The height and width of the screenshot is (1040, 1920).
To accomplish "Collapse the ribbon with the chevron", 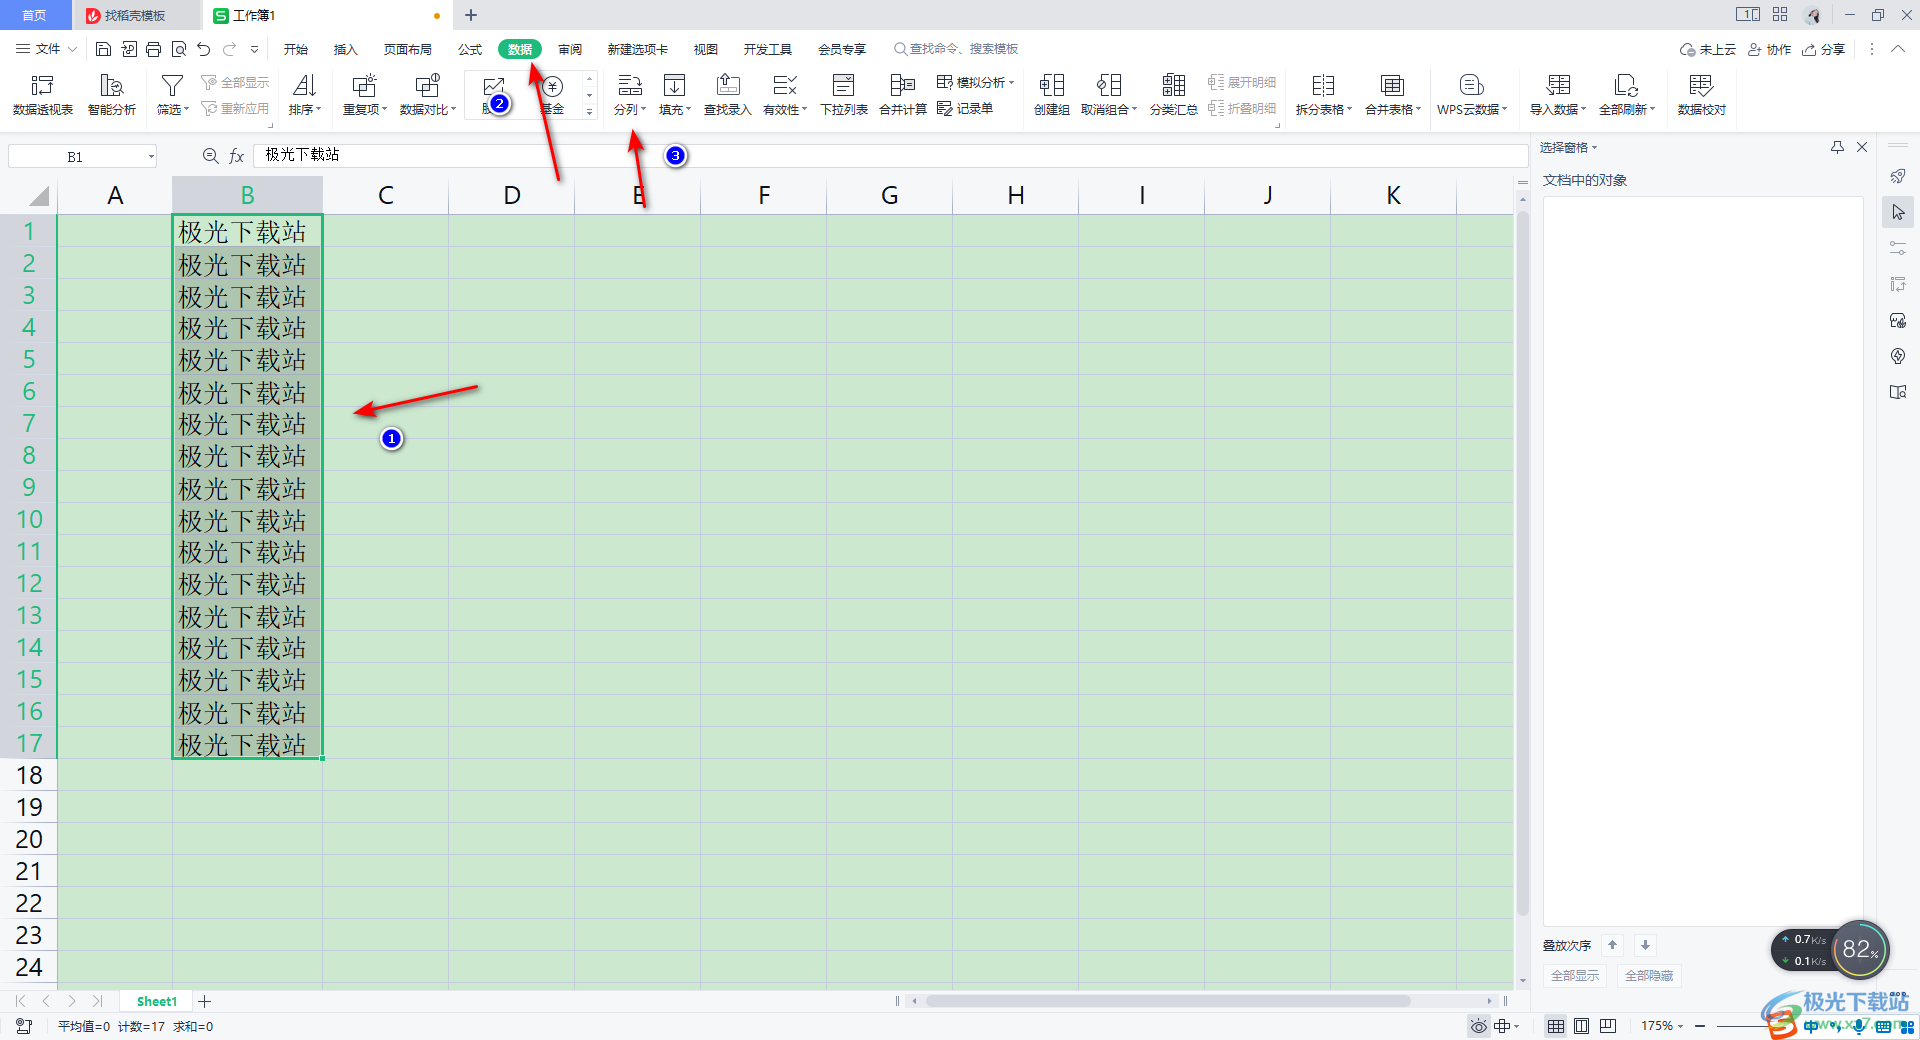I will click(1898, 49).
